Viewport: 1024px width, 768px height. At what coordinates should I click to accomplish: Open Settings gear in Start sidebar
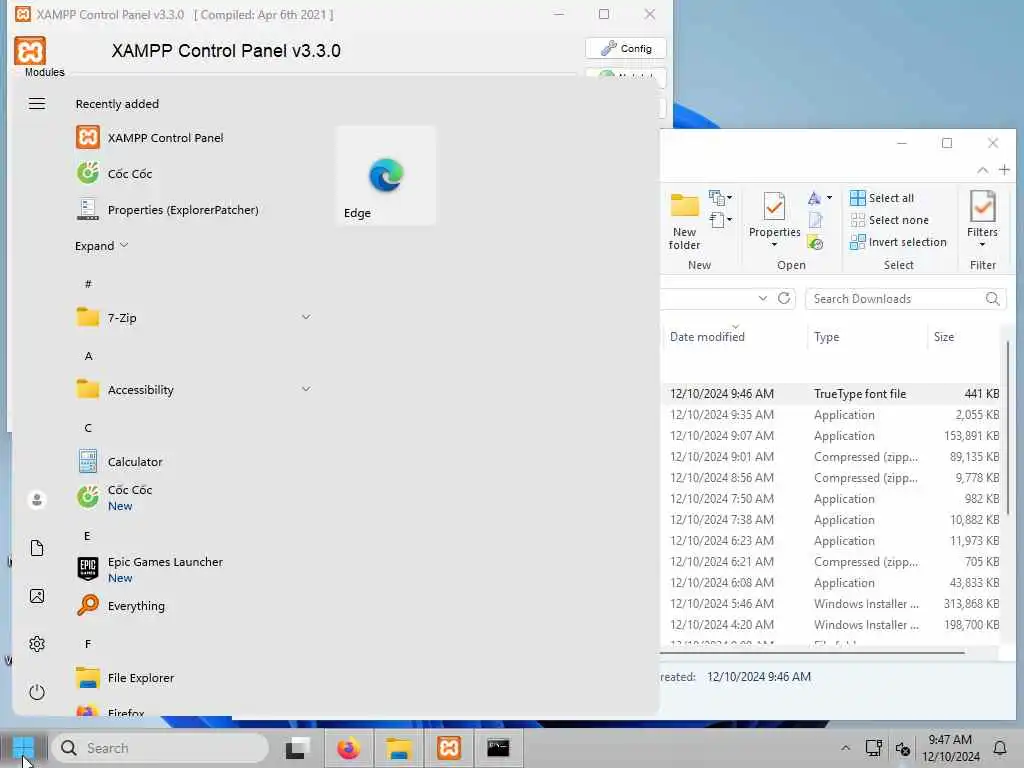[37, 644]
